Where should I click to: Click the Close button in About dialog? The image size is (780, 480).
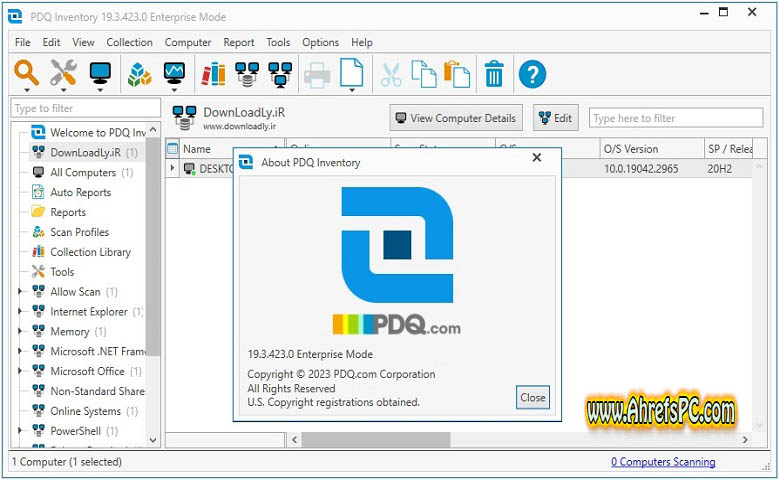[x=533, y=397]
